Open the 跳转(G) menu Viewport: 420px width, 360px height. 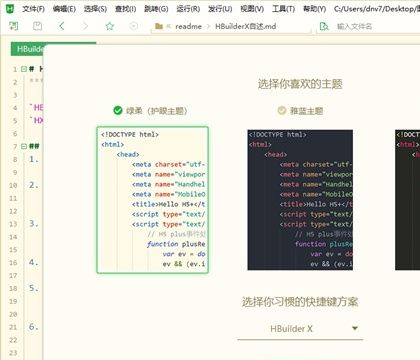tap(156, 9)
